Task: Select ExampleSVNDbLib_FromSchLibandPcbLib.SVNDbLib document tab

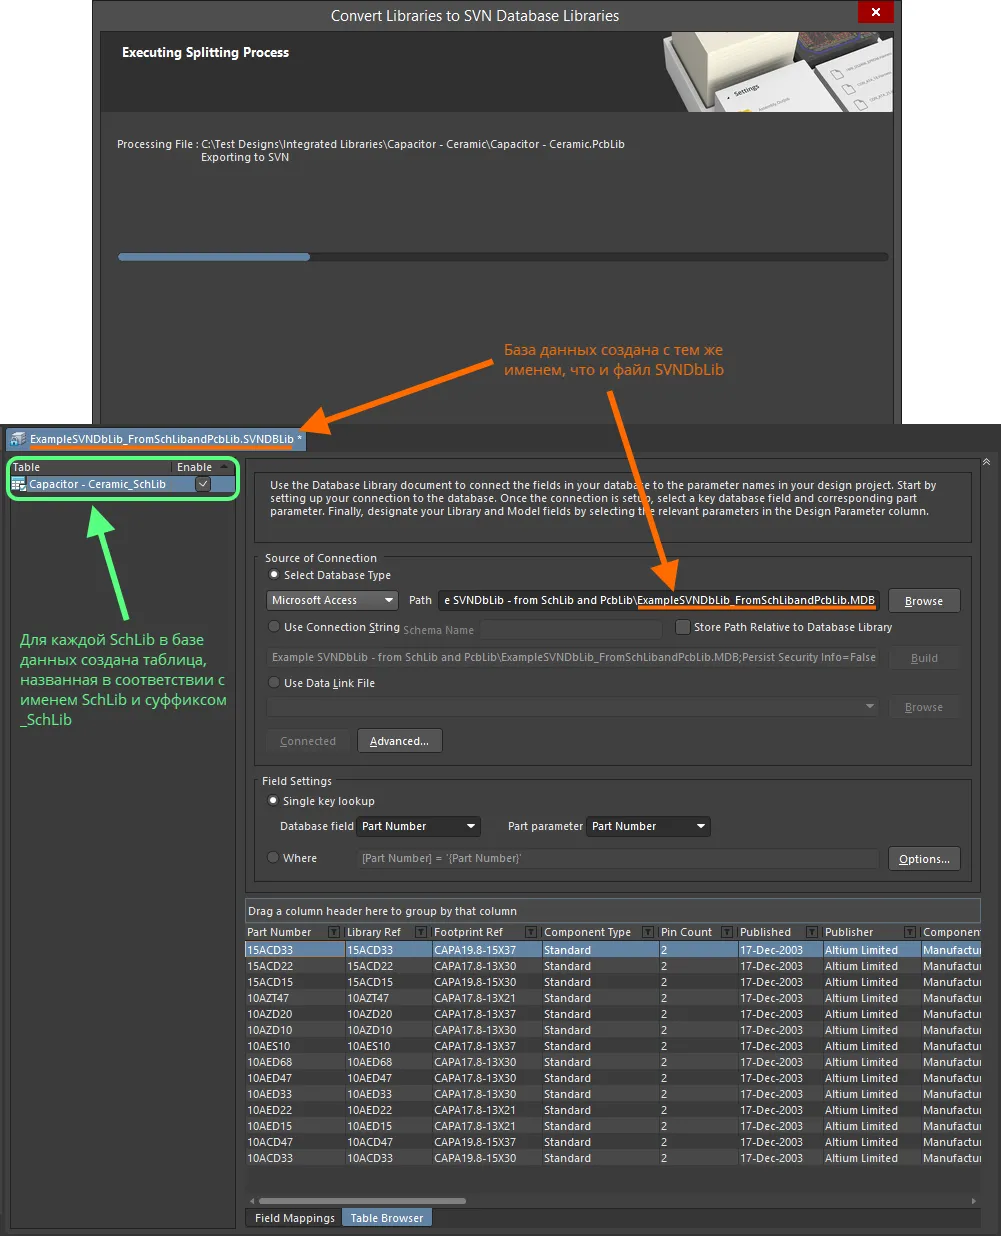Action: pos(156,439)
